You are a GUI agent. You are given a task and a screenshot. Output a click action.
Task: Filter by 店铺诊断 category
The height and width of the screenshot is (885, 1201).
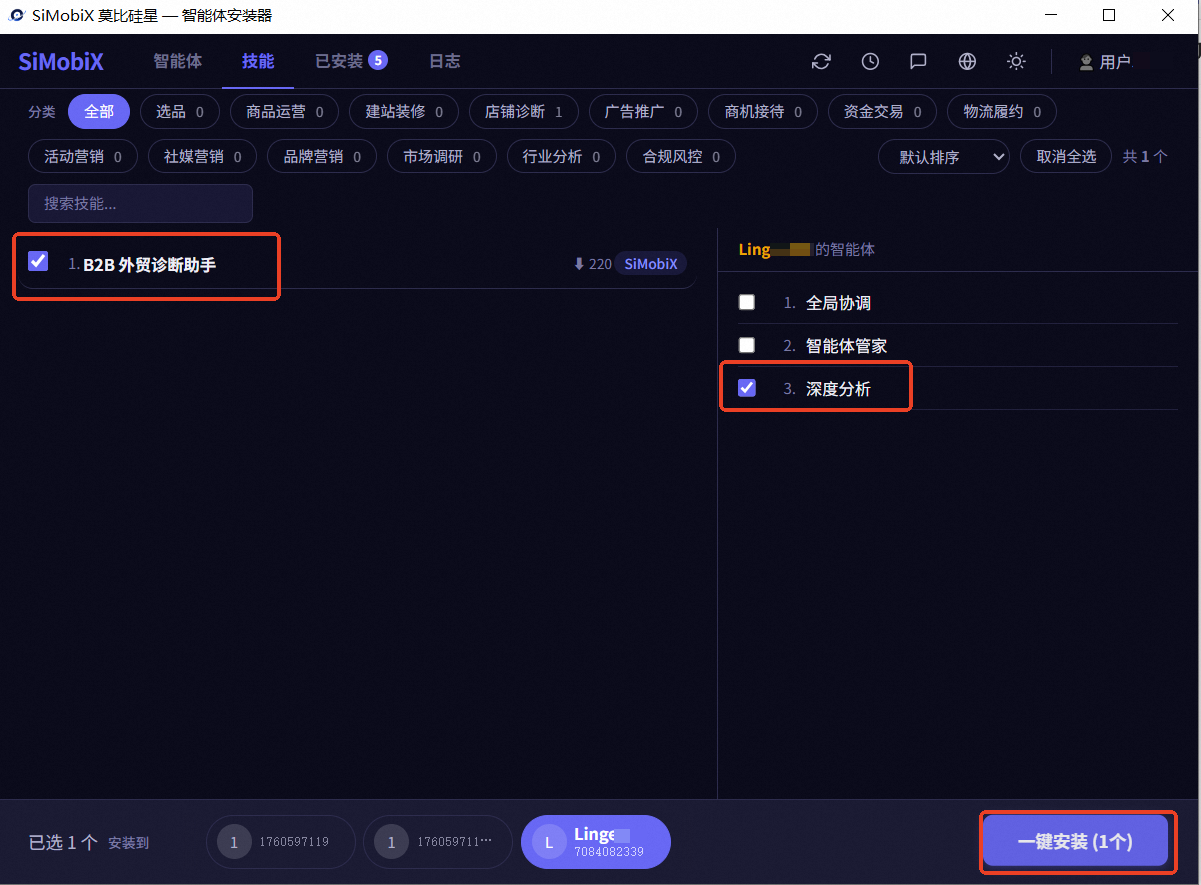point(524,112)
